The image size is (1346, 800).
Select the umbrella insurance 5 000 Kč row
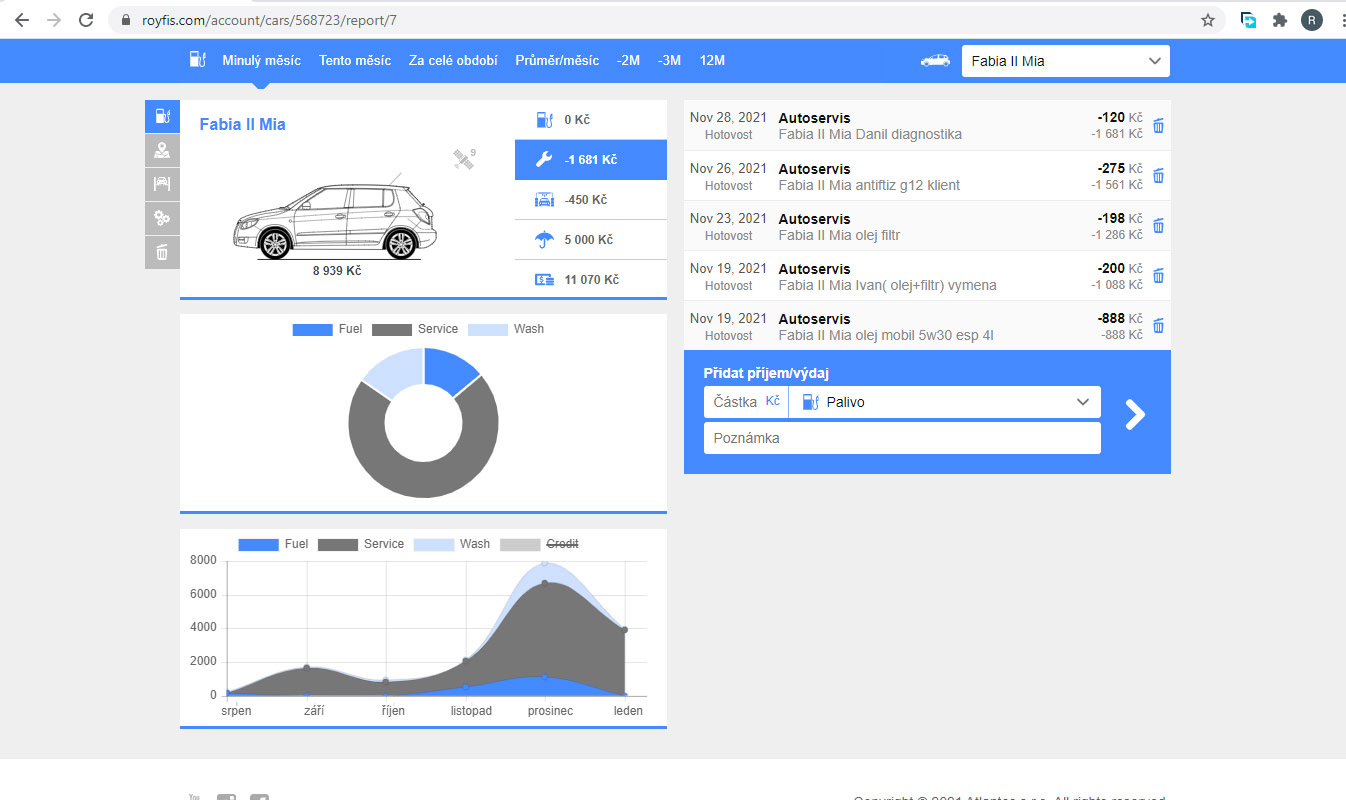pyautogui.click(x=591, y=240)
